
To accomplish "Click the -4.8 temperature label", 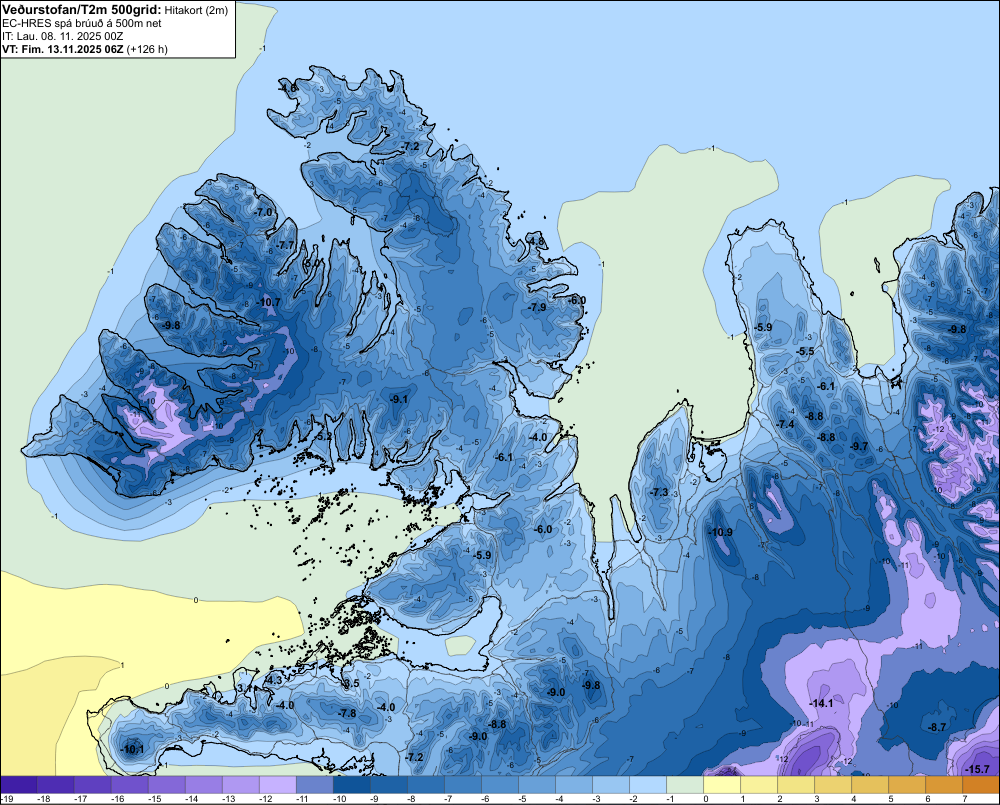I will (x=537, y=242).
